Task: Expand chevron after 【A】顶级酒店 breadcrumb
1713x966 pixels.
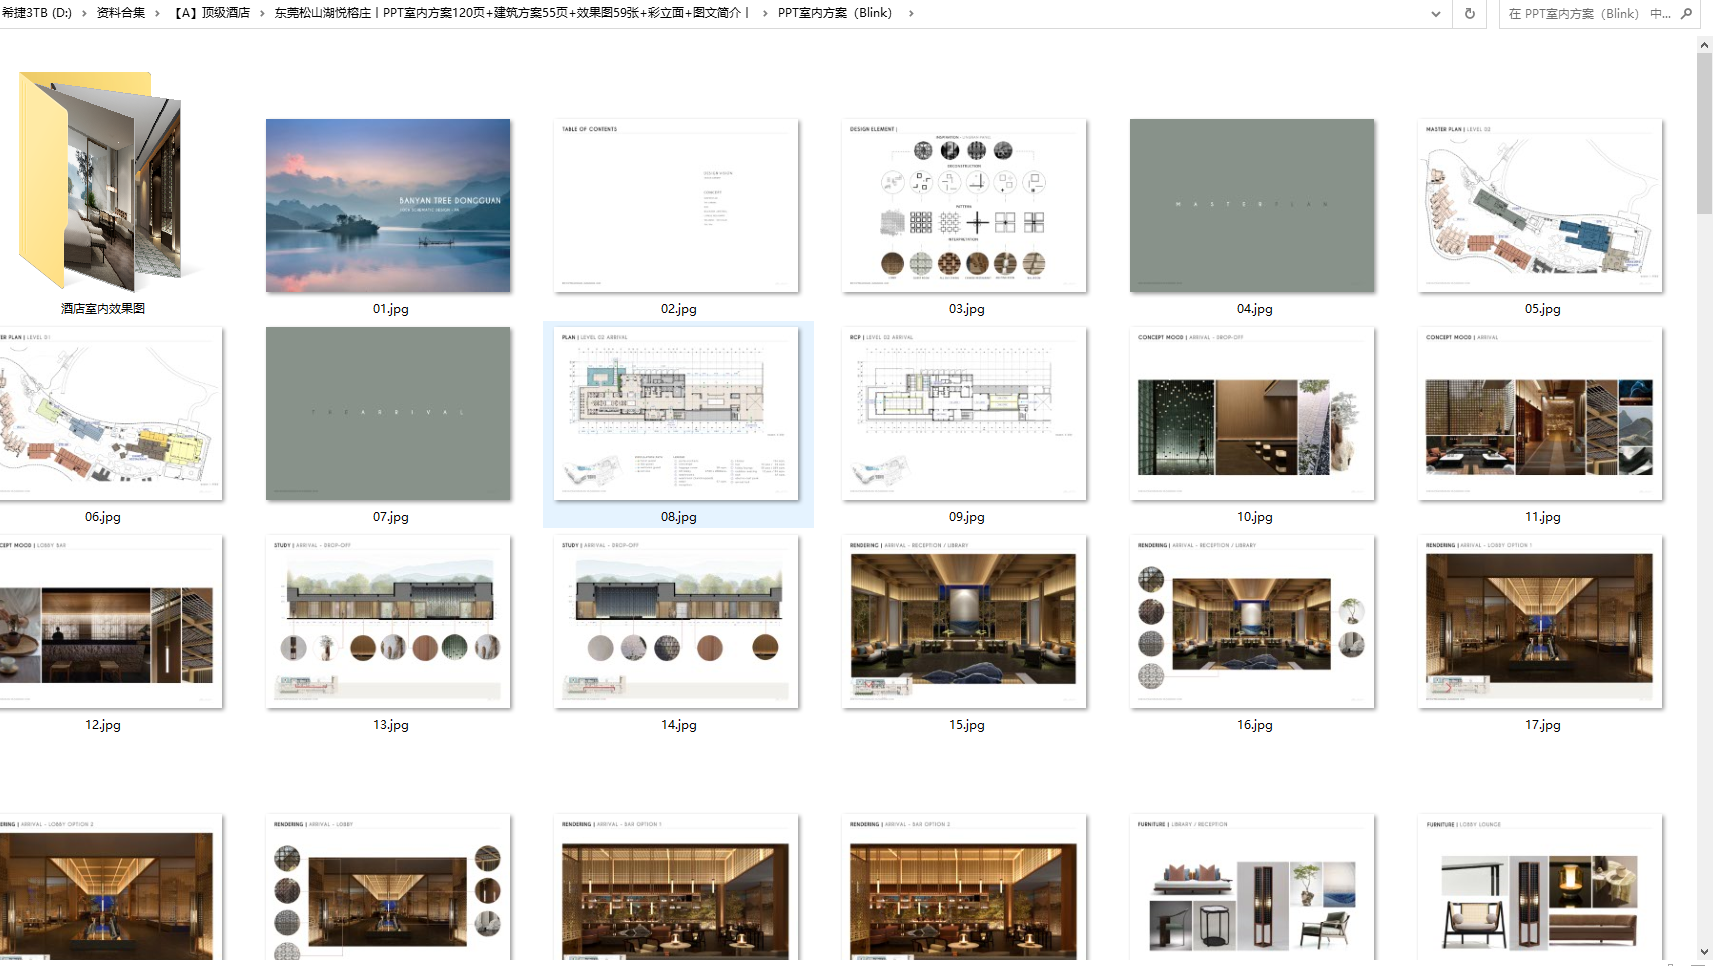Action: pyautogui.click(x=262, y=13)
